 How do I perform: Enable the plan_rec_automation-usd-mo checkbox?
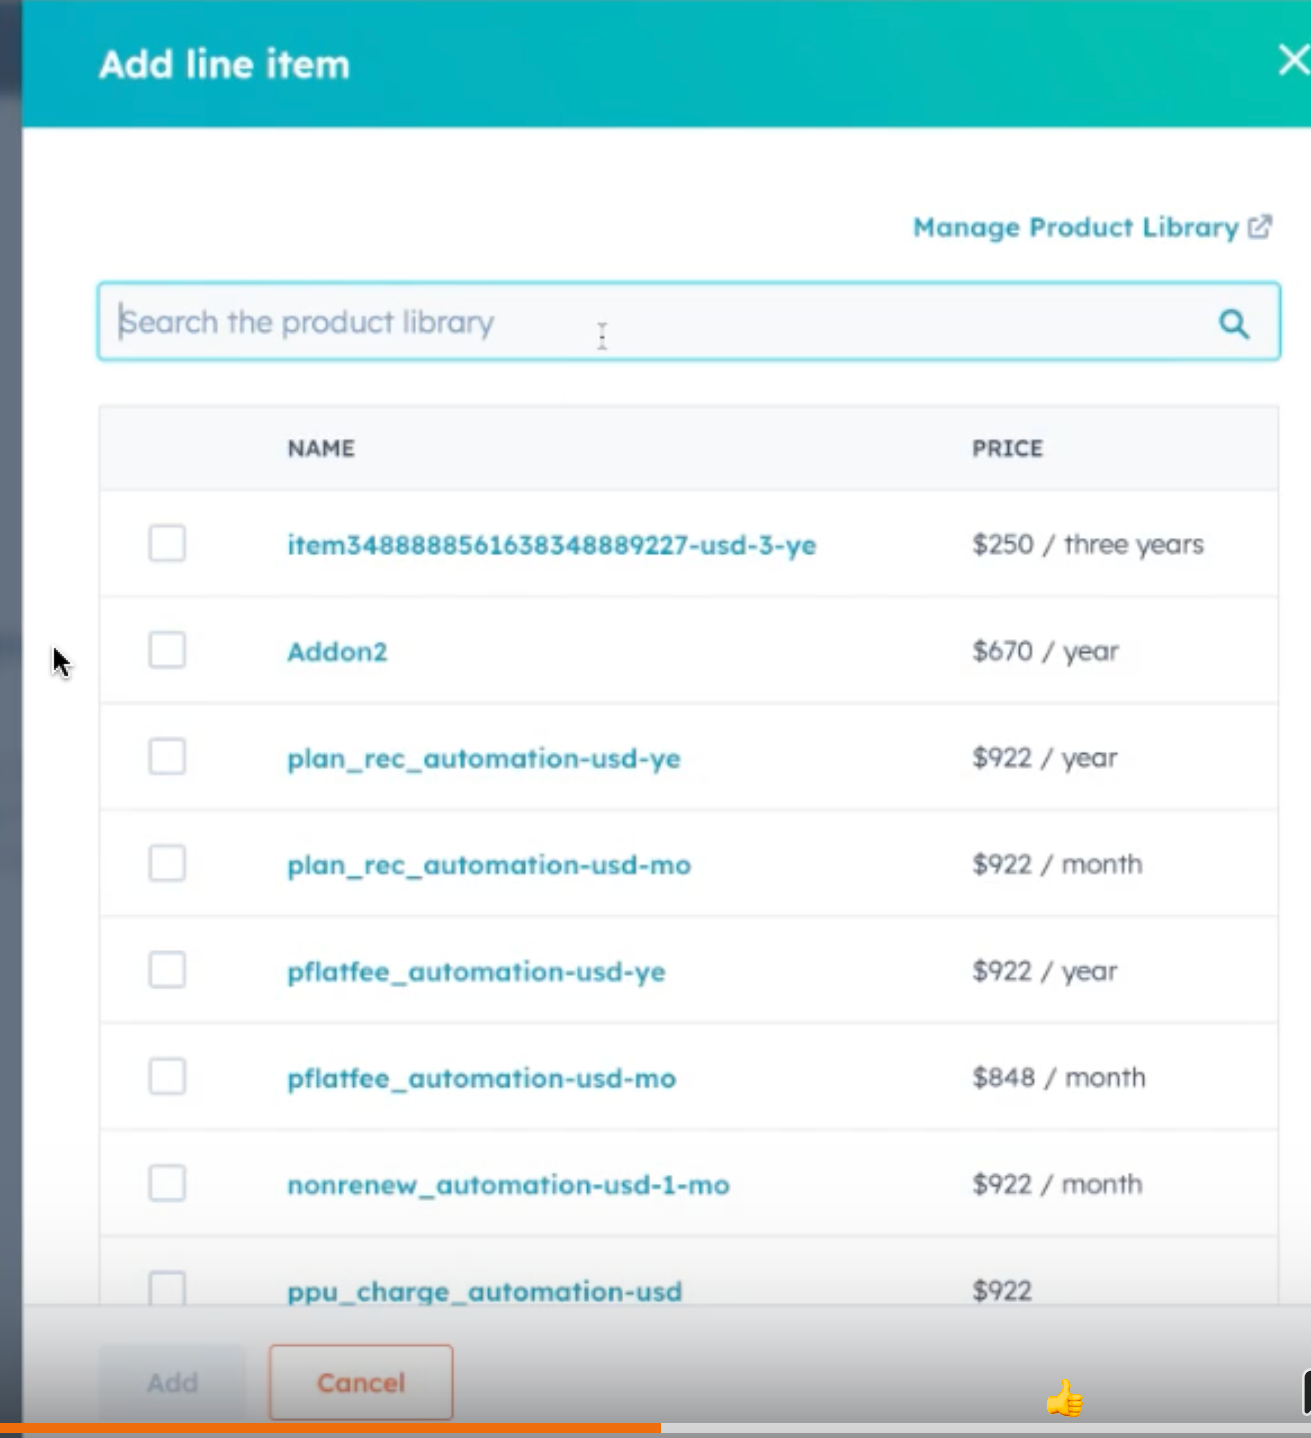(167, 864)
